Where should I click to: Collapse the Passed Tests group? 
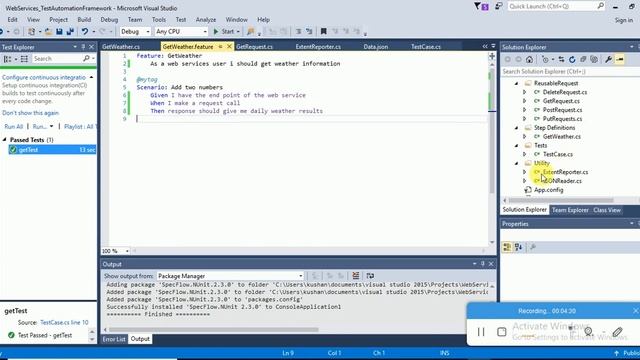[4, 140]
